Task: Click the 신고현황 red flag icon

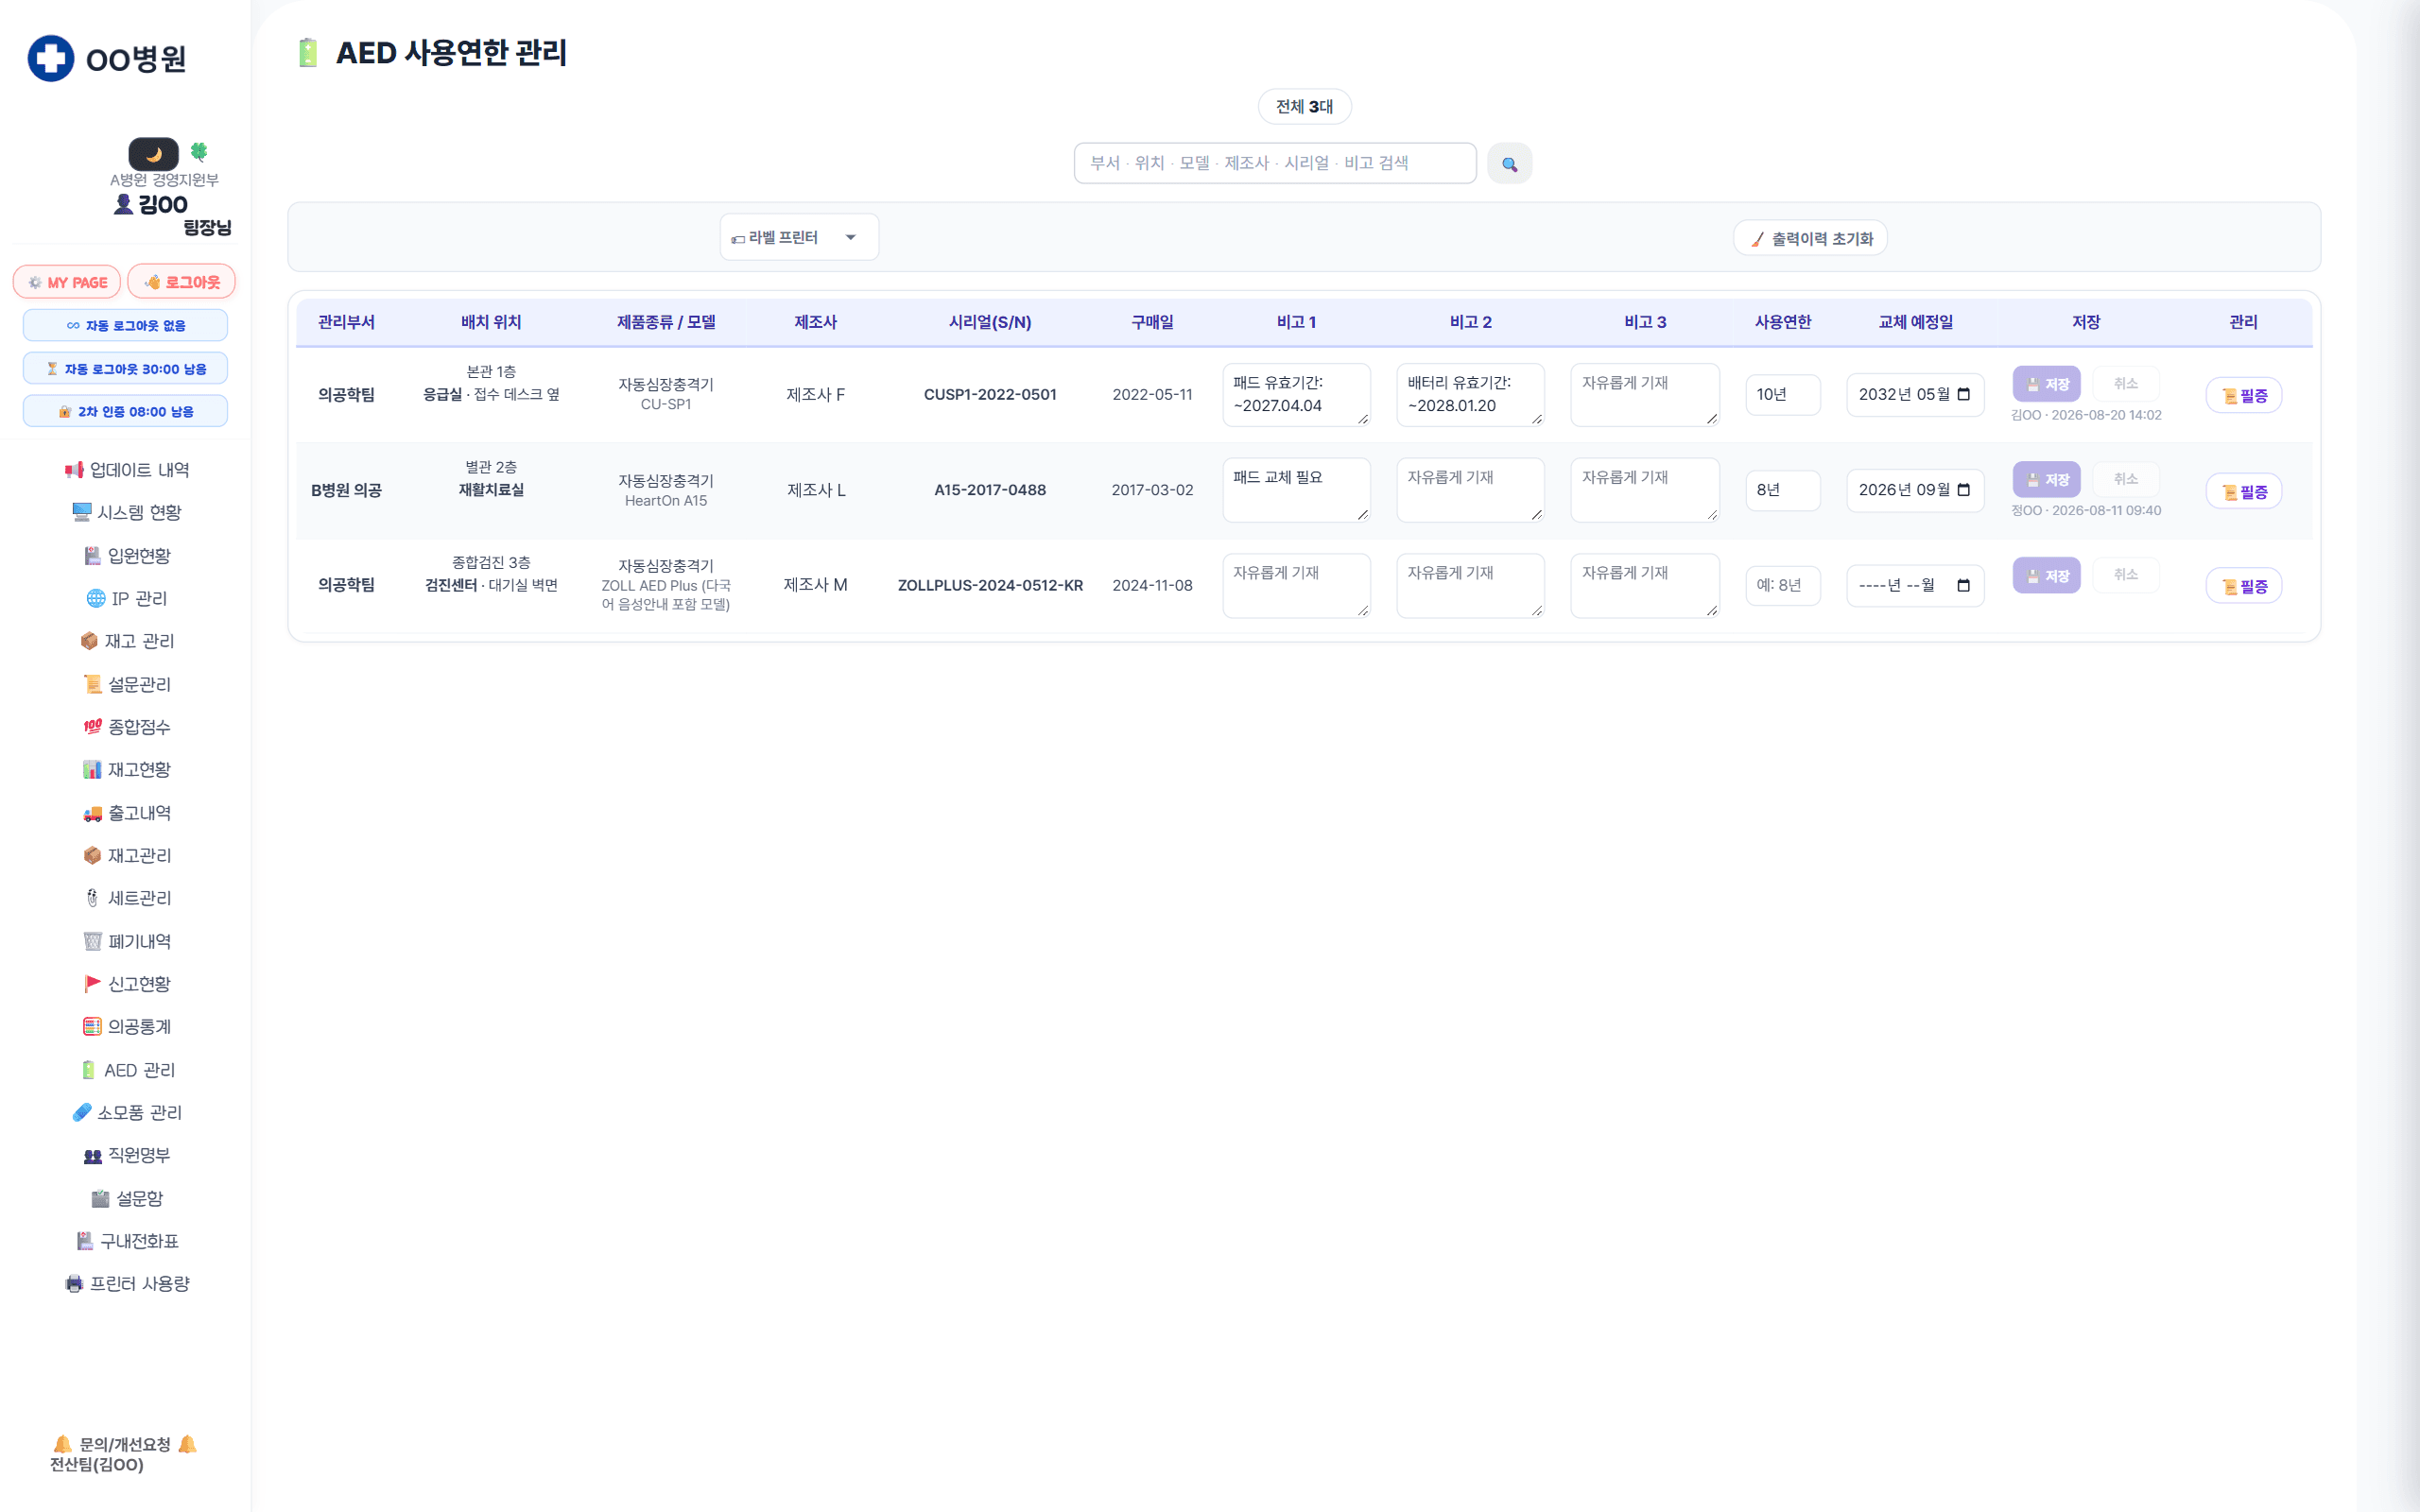Action: click(93, 984)
